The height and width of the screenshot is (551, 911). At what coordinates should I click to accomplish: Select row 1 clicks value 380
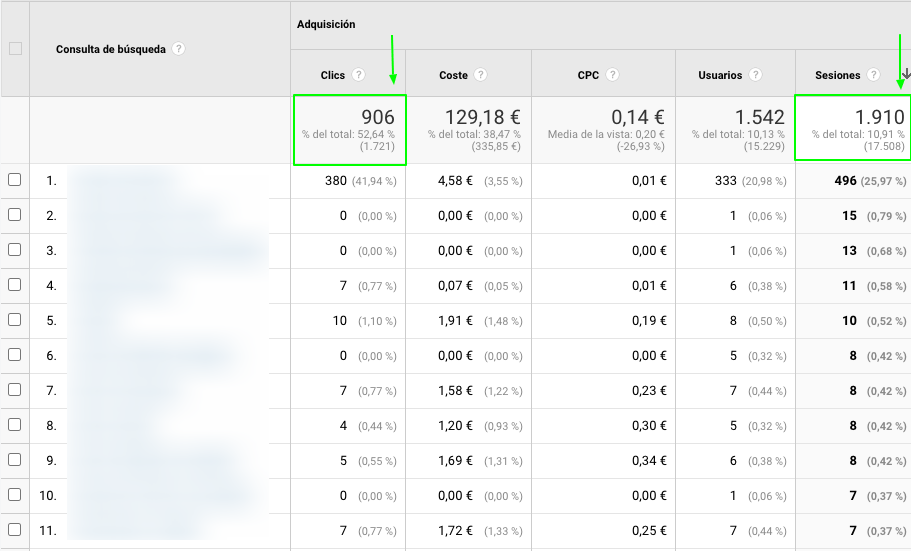click(336, 181)
